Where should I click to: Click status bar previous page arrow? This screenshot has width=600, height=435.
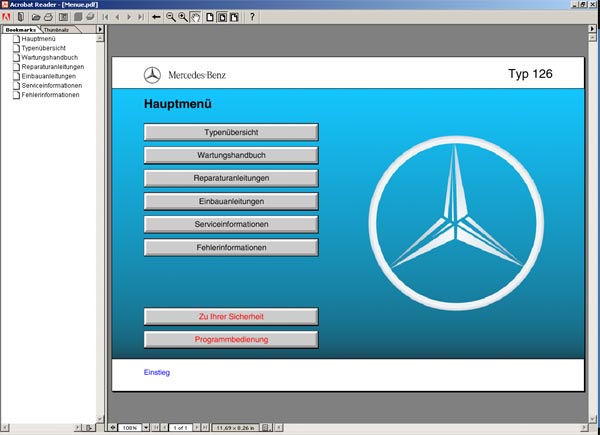tap(164, 427)
